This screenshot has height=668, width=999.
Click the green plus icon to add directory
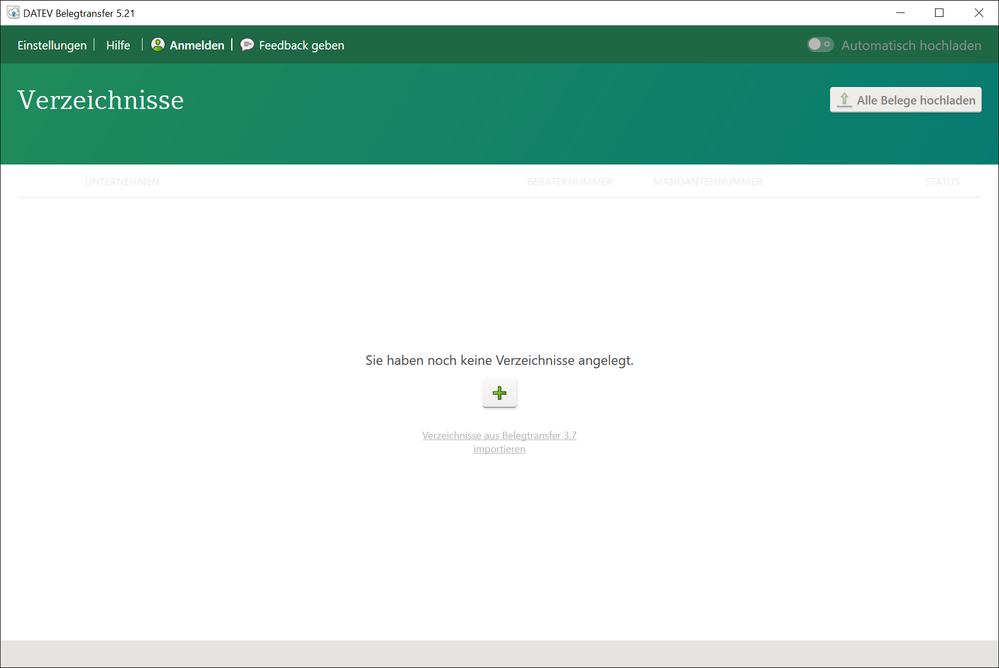(x=499, y=393)
